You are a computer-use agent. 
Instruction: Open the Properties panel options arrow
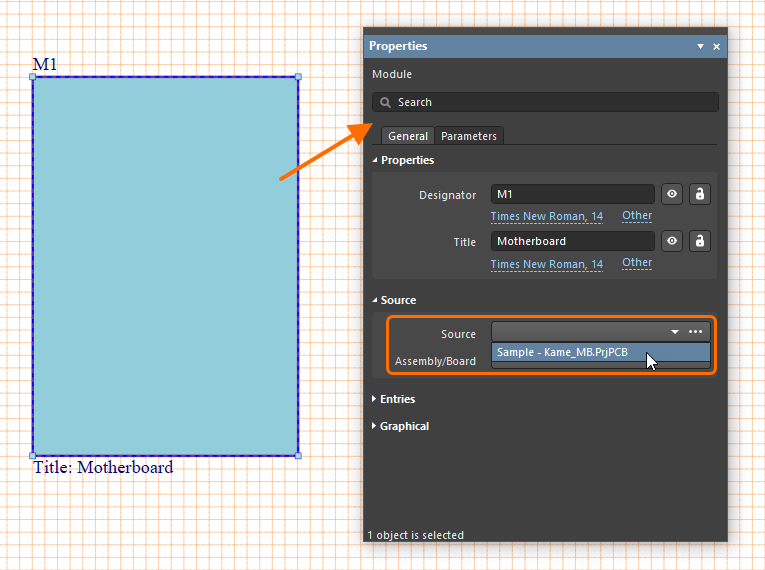click(x=700, y=47)
